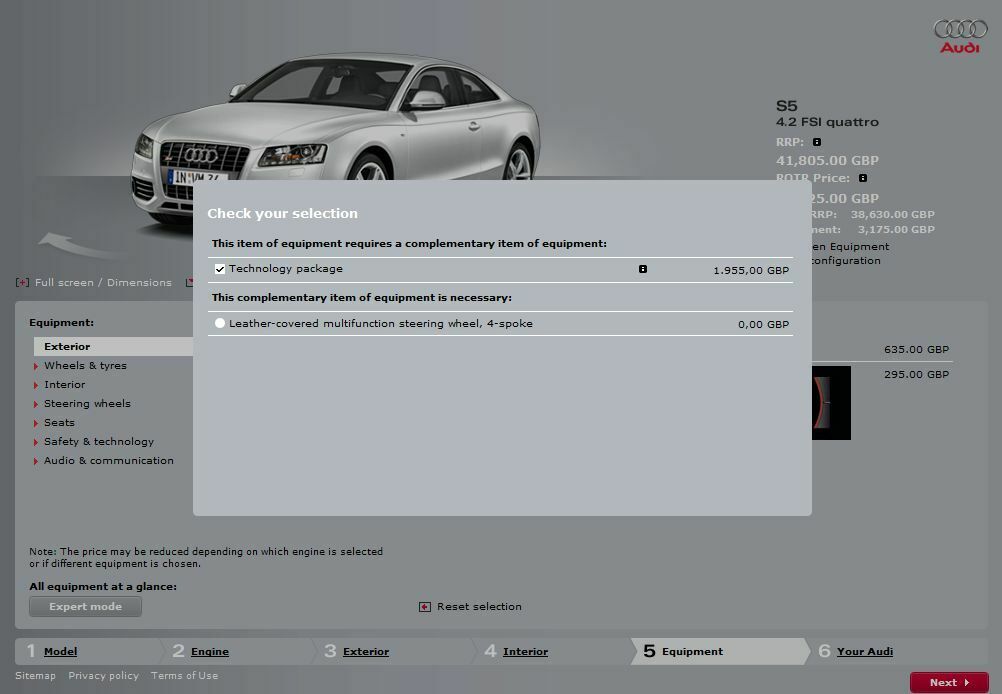Uncheck the Technology package checkbox
The image size is (1002, 694).
click(220, 269)
